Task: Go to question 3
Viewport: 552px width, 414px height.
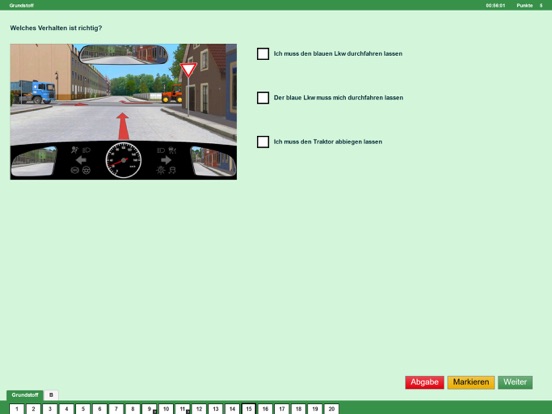Action: tap(50, 409)
